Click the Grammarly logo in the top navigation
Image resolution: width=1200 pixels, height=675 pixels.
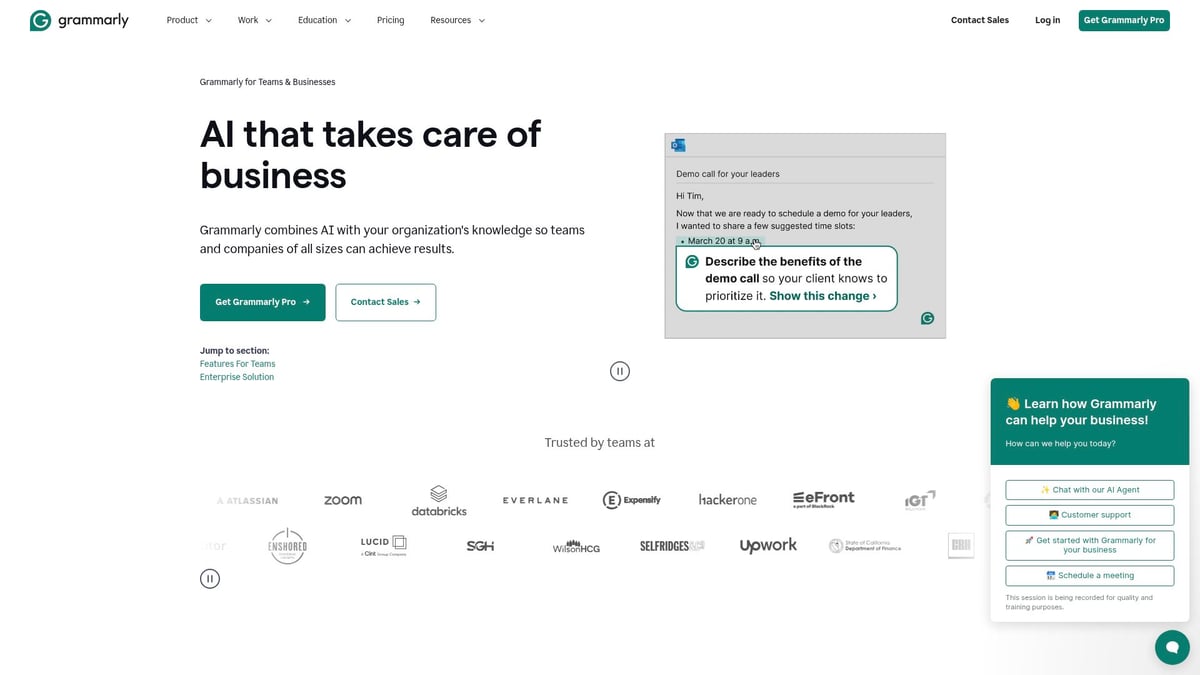coord(78,19)
